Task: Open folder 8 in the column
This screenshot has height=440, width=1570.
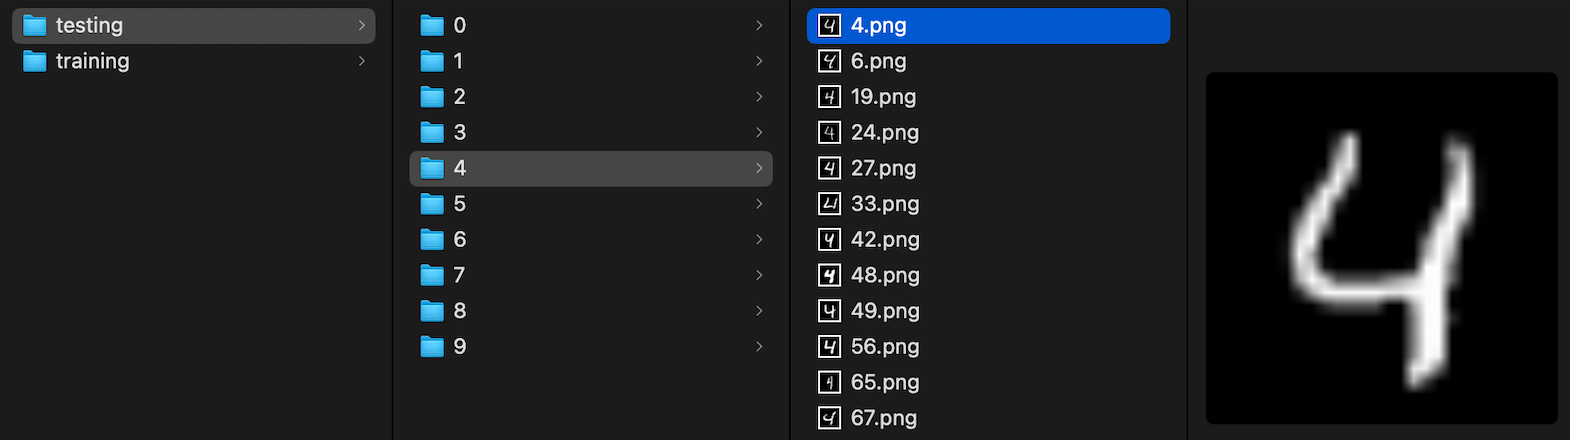Action: pyautogui.click(x=591, y=311)
